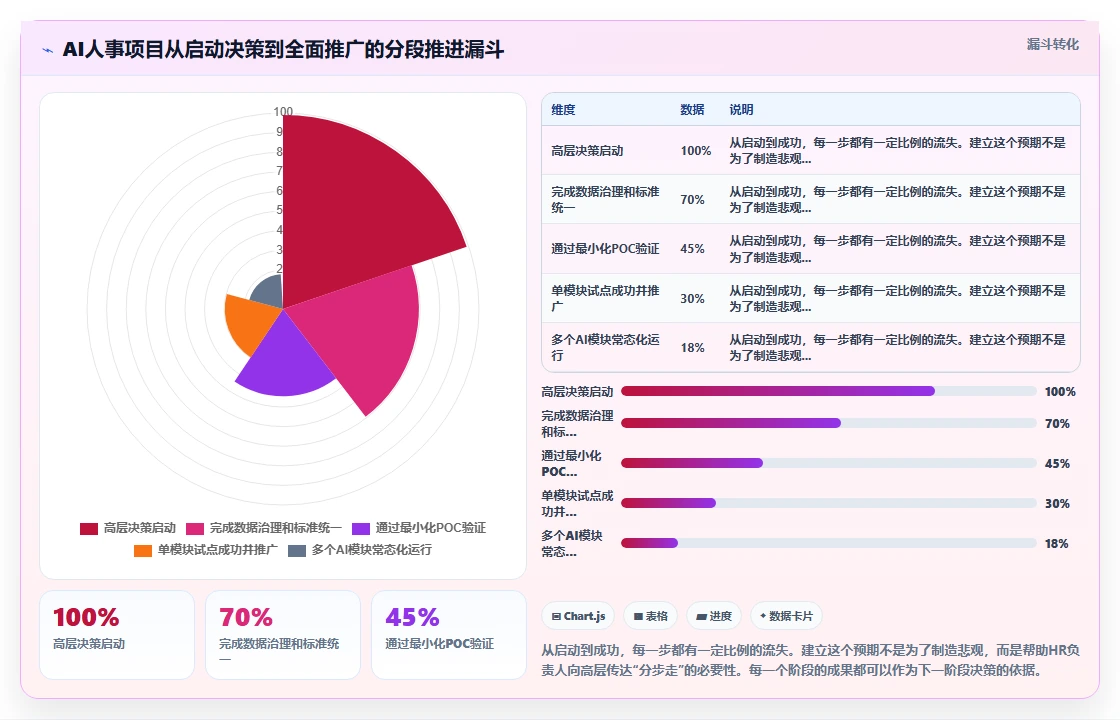Screen dimensions: 1120x720
Task: Click the gray 多个AI模块 chart segment
Action: coord(270,291)
